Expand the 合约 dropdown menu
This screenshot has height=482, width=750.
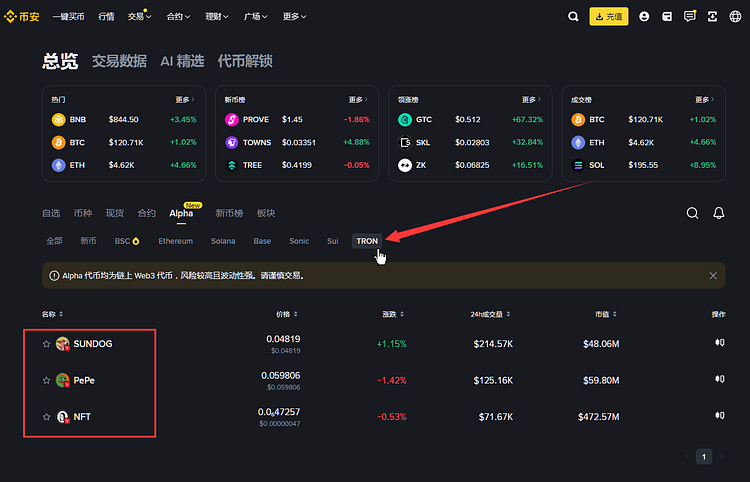(178, 17)
